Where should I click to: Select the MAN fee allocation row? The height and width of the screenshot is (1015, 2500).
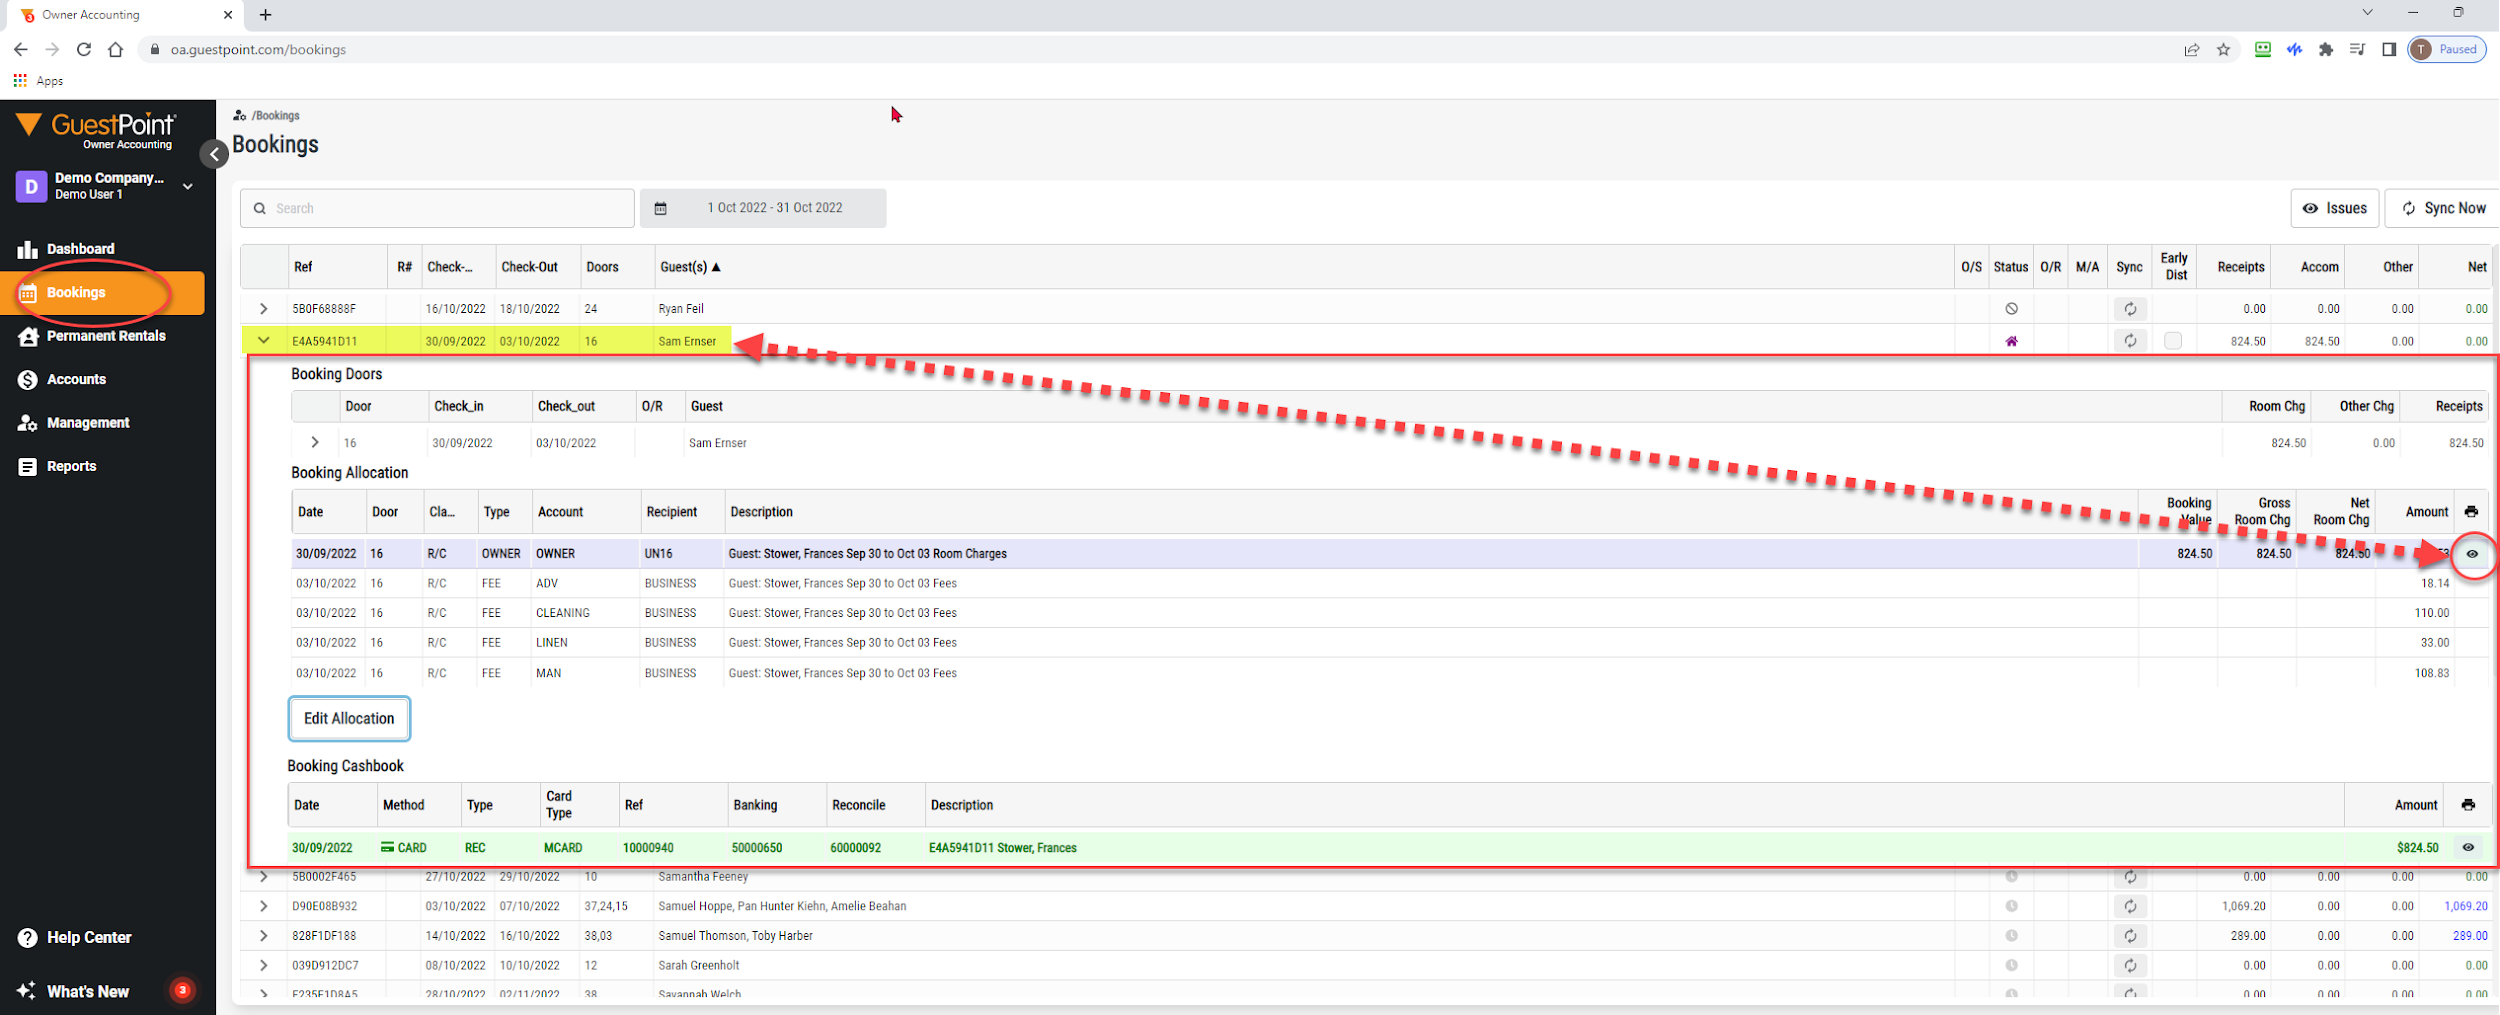pyautogui.click(x=1390, y=673)
